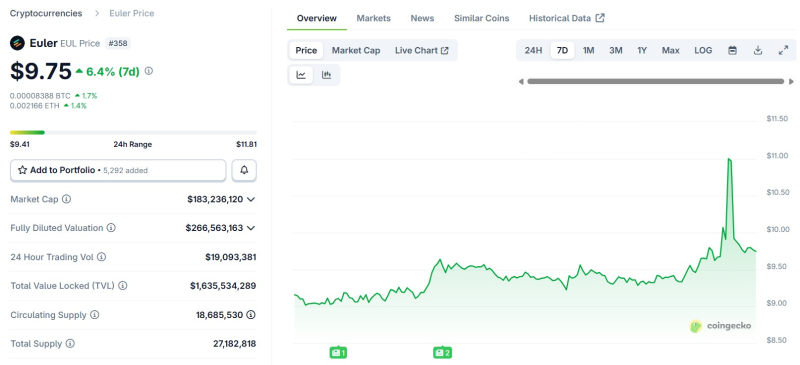The width and height of the screenshot is (800, 365).
Task: Click the star in Add to Portfolio
Action: (22, 170)
